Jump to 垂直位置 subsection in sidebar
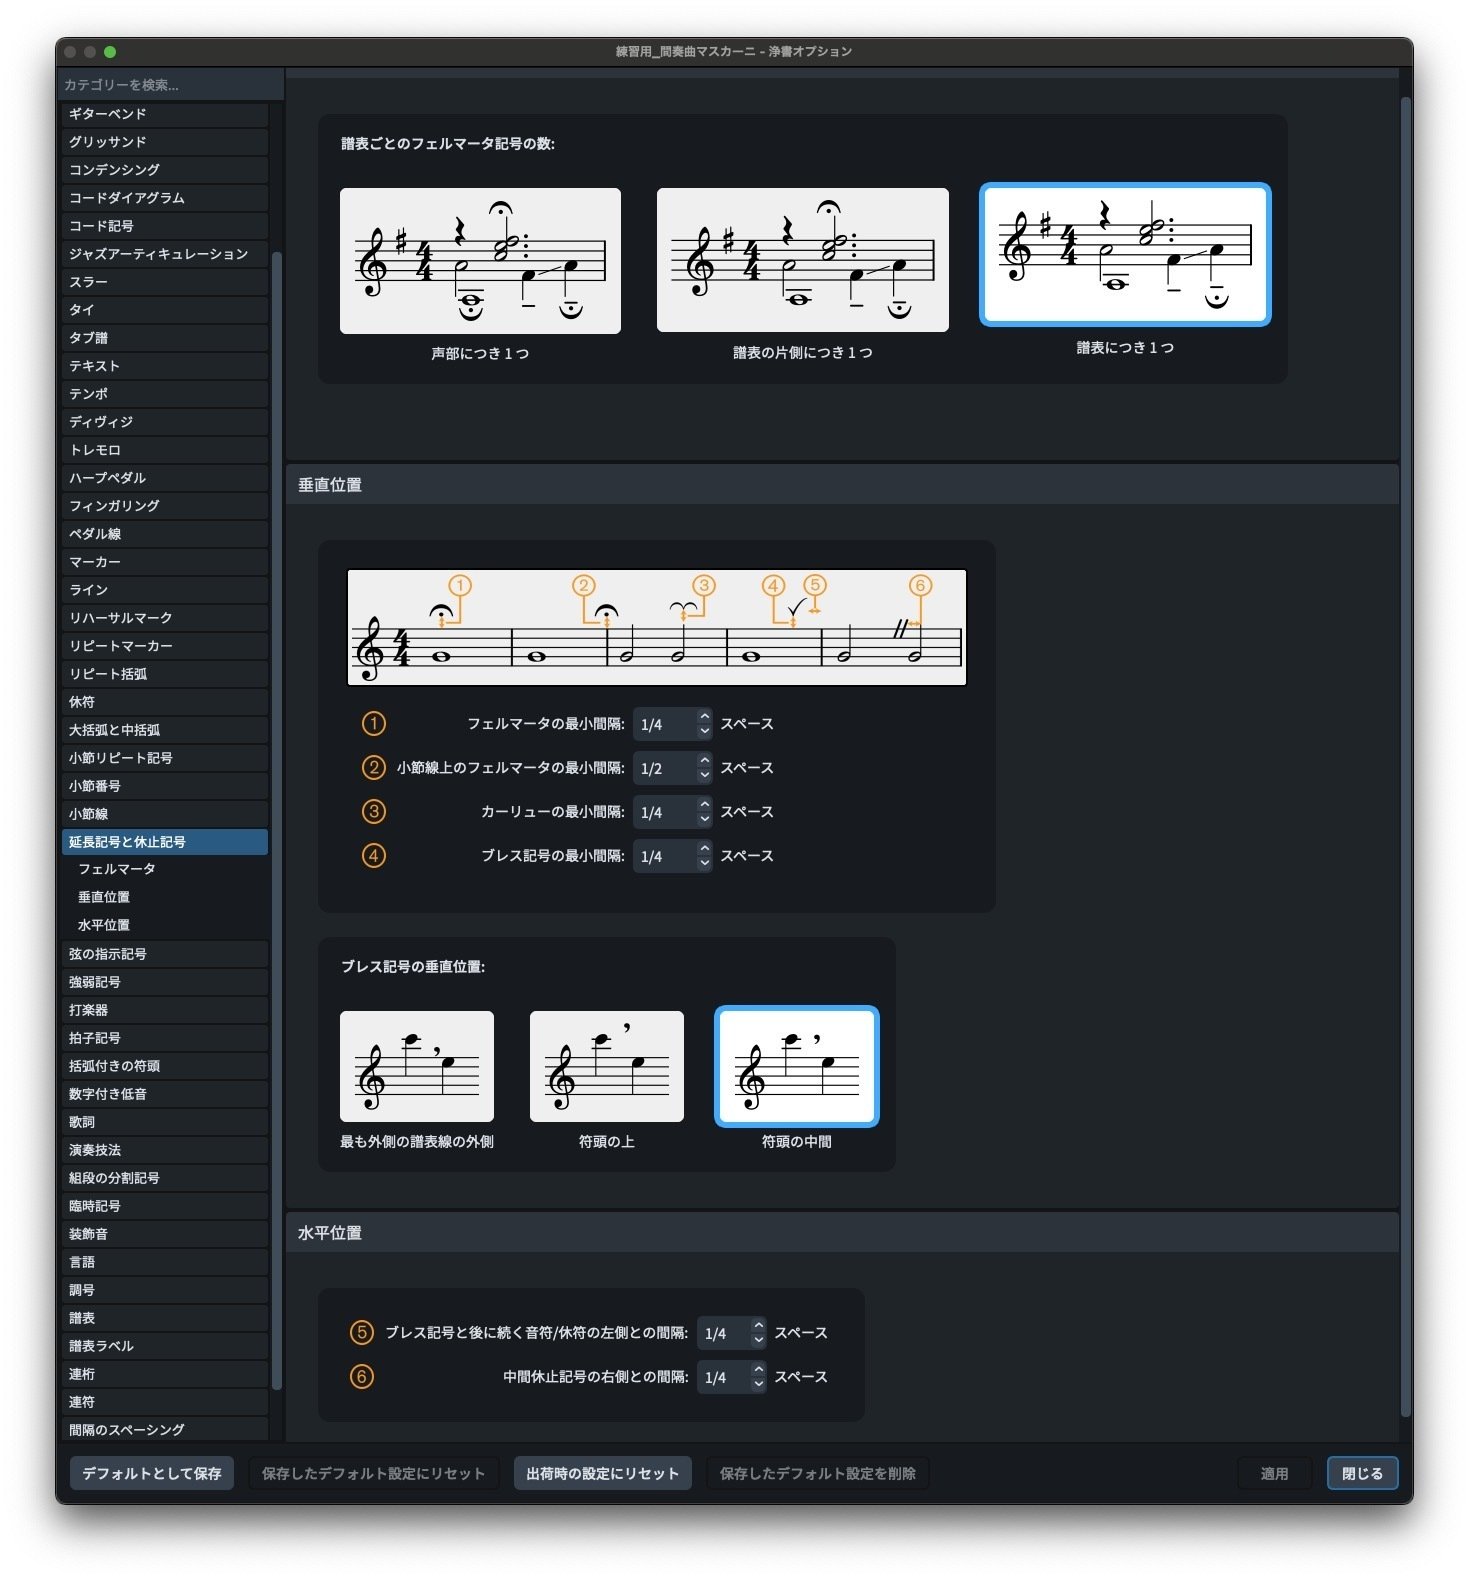This screenshot has height=1578, width=1469. (104, 897)
